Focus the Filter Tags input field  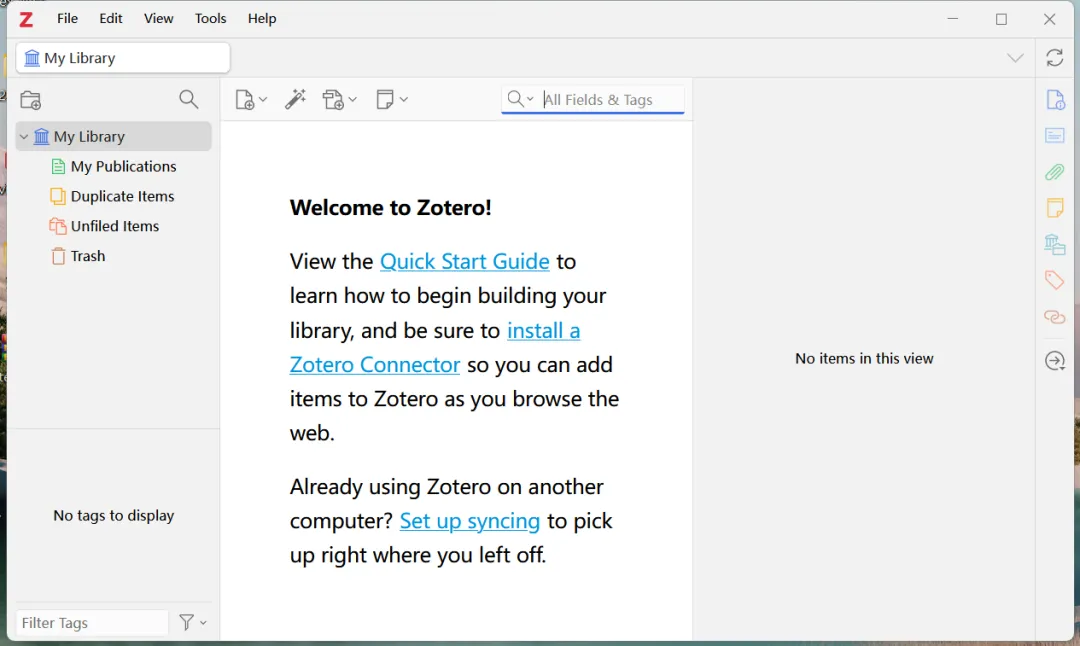(x=92, y=623)
